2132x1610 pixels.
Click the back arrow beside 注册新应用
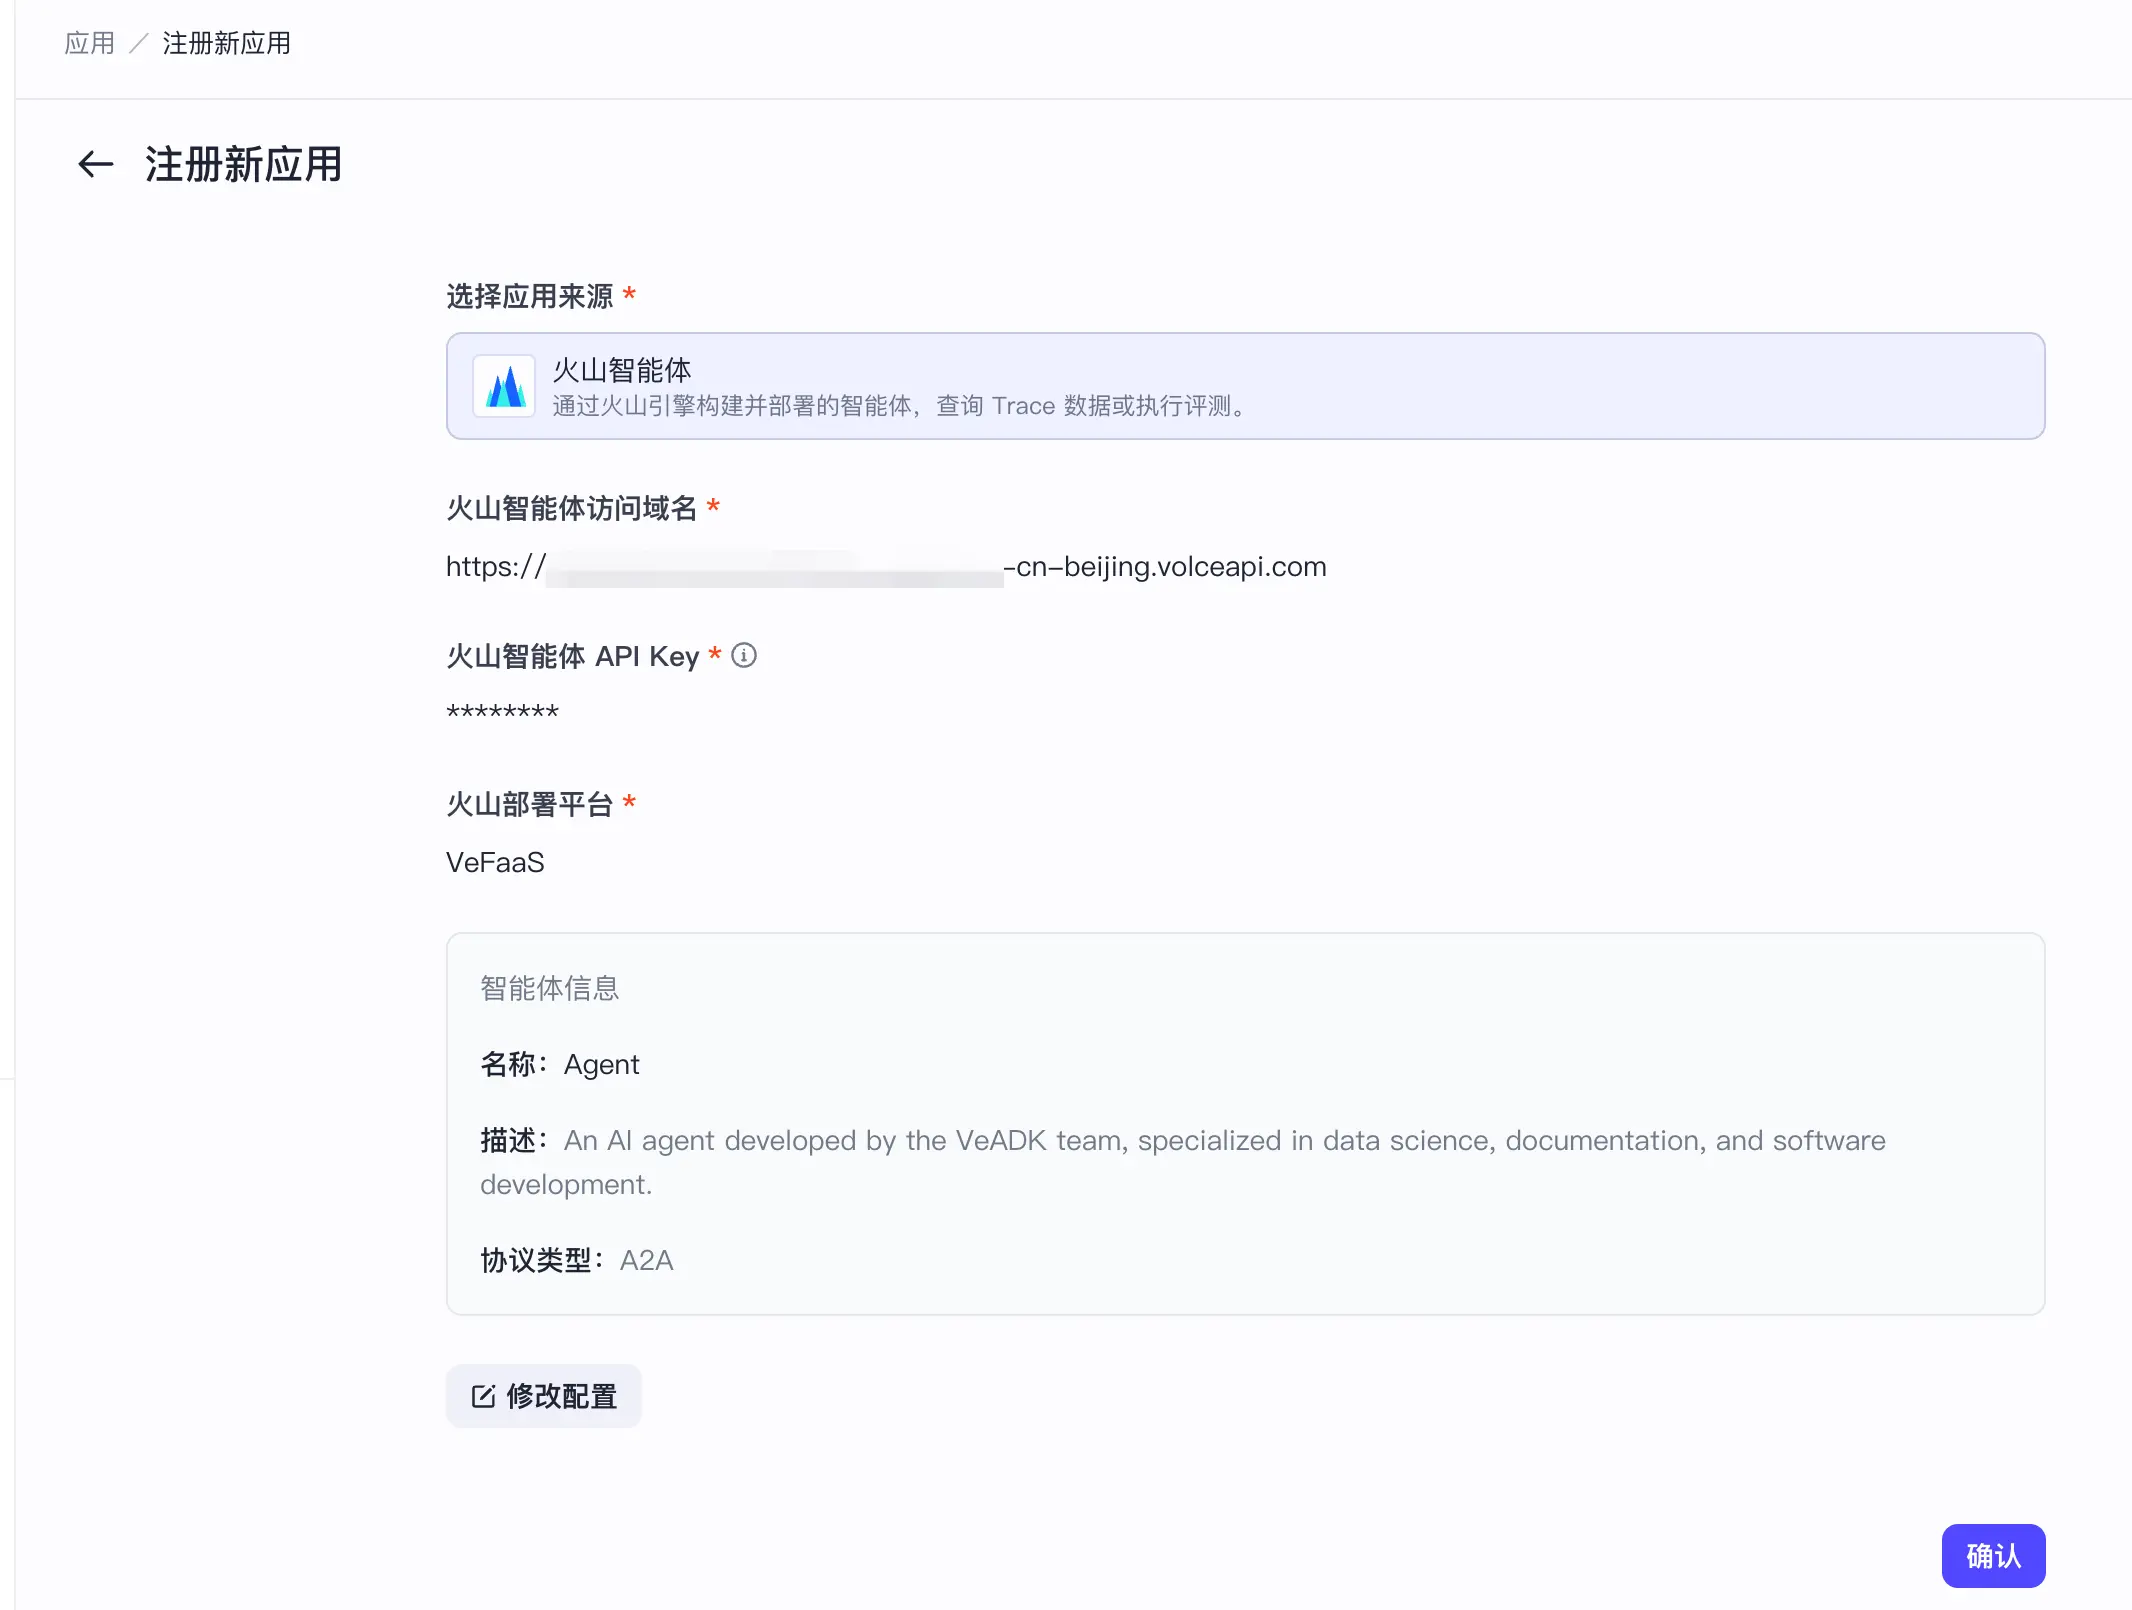pyautogui.click(x=96, y=164)
